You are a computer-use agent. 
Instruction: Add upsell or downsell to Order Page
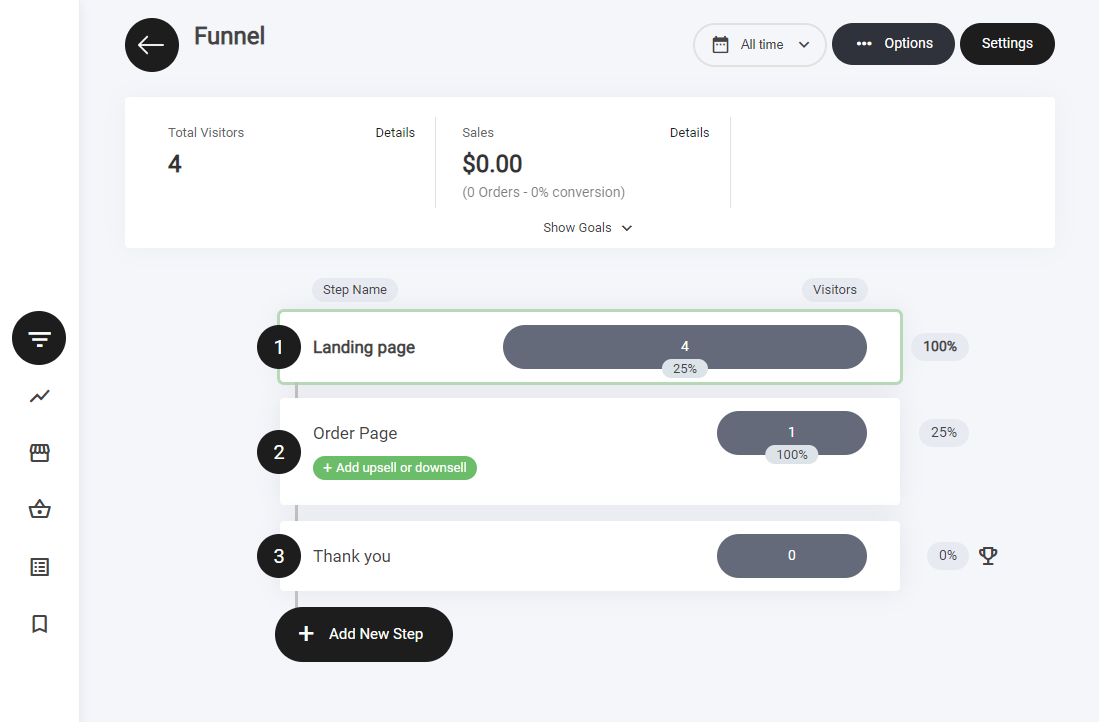pyautogui.click(x=395, y=468)
